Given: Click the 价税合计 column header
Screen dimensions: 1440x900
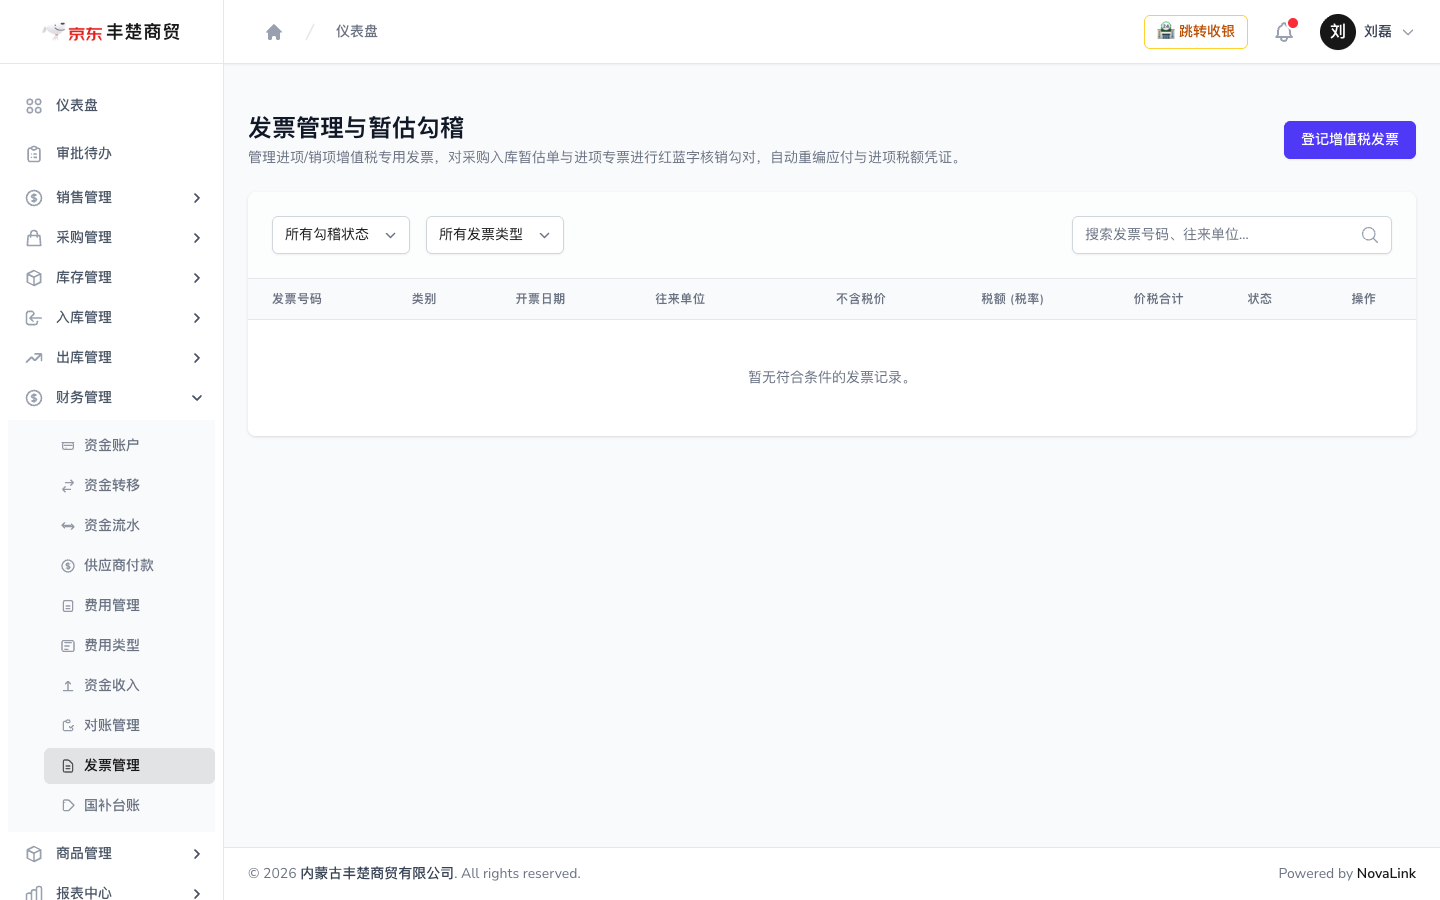Looking at the screenshot, I should pyautogui.click(x=1158, y=299).
